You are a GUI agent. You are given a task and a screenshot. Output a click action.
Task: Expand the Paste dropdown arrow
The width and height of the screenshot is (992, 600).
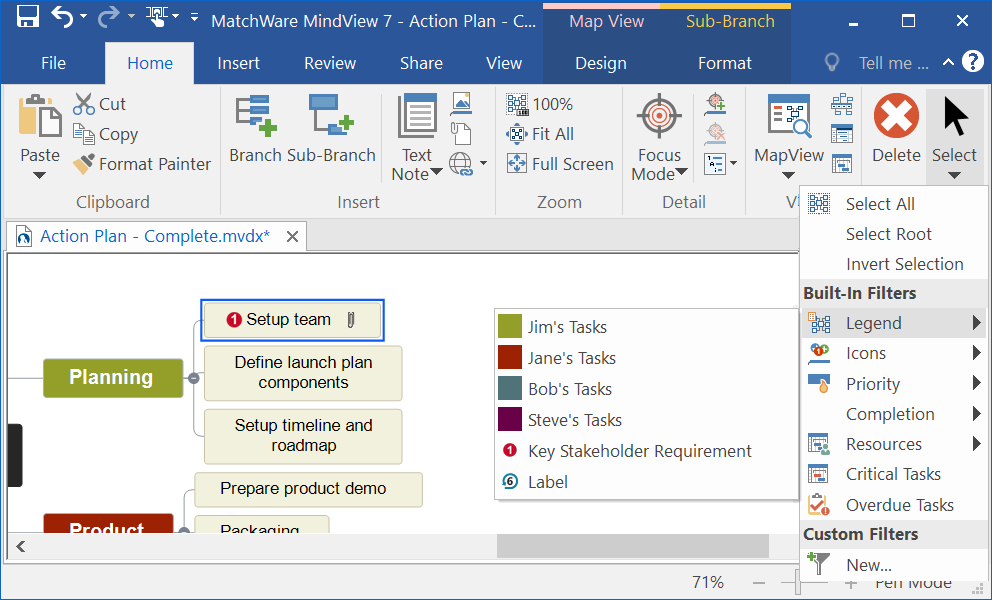40,175
